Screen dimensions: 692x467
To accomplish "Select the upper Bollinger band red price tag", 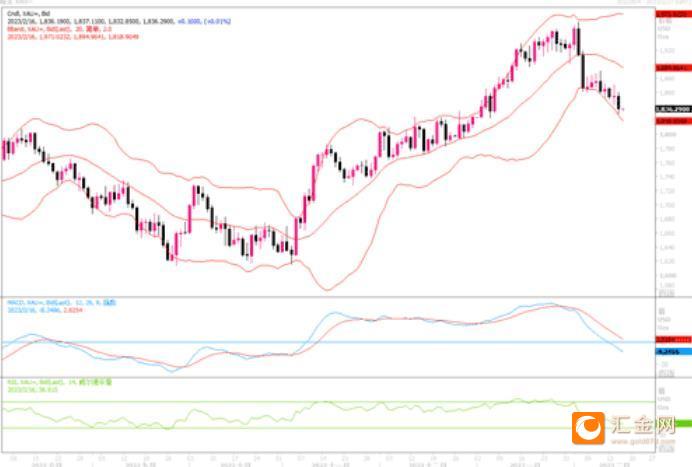I will [673, 14].
